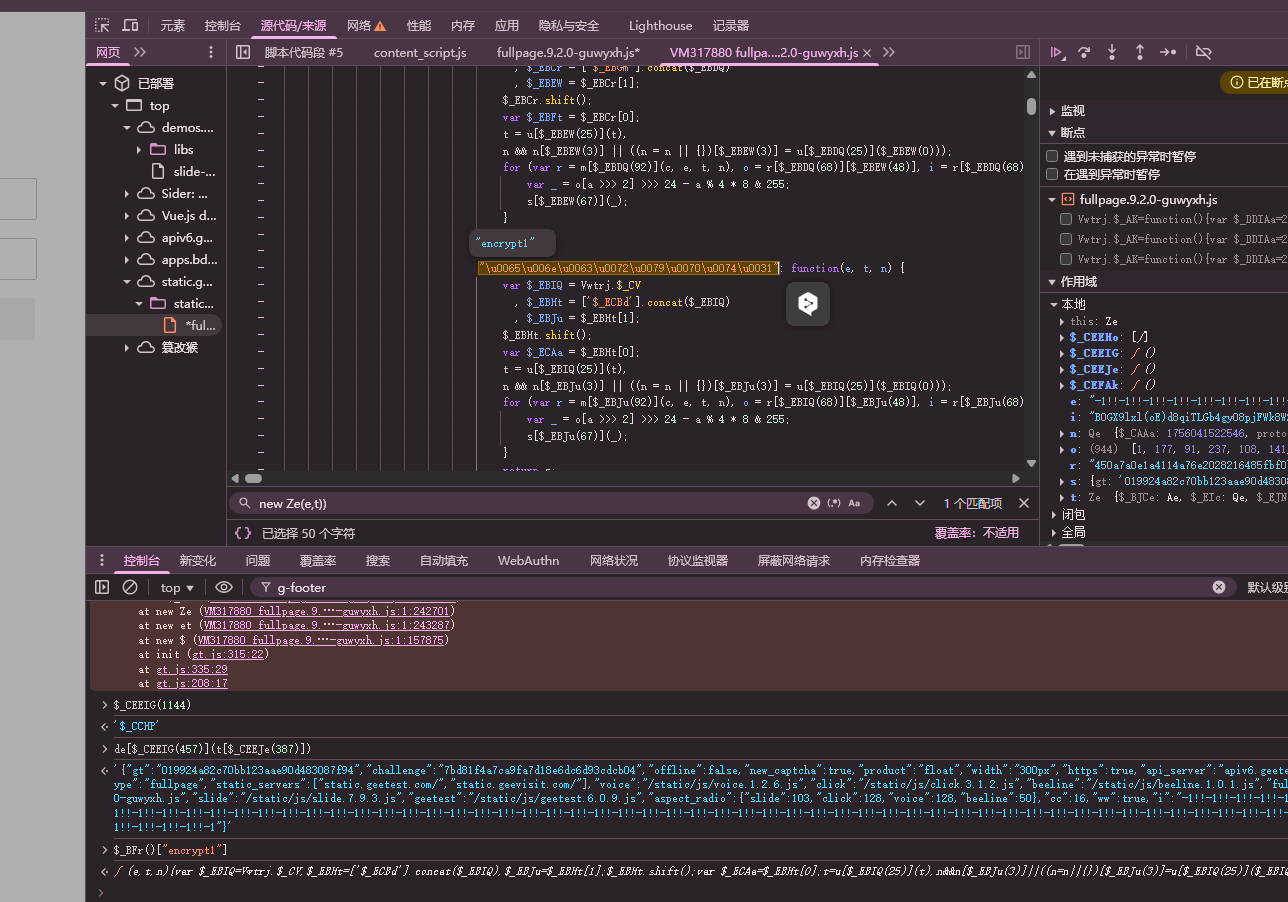
Task: Expand the libs folder
Action: click(x=139, y=149)
